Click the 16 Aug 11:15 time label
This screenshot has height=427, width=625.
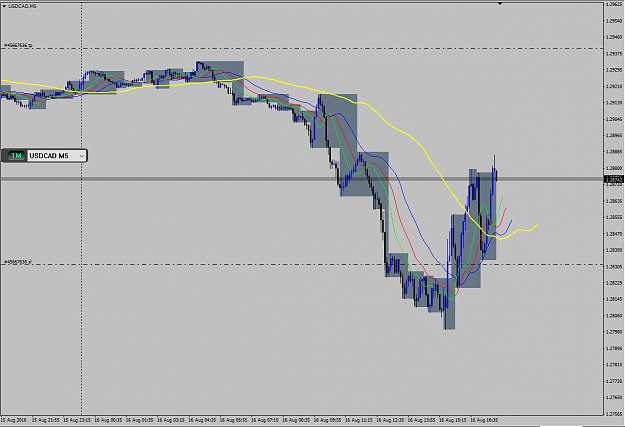(359, 420)
